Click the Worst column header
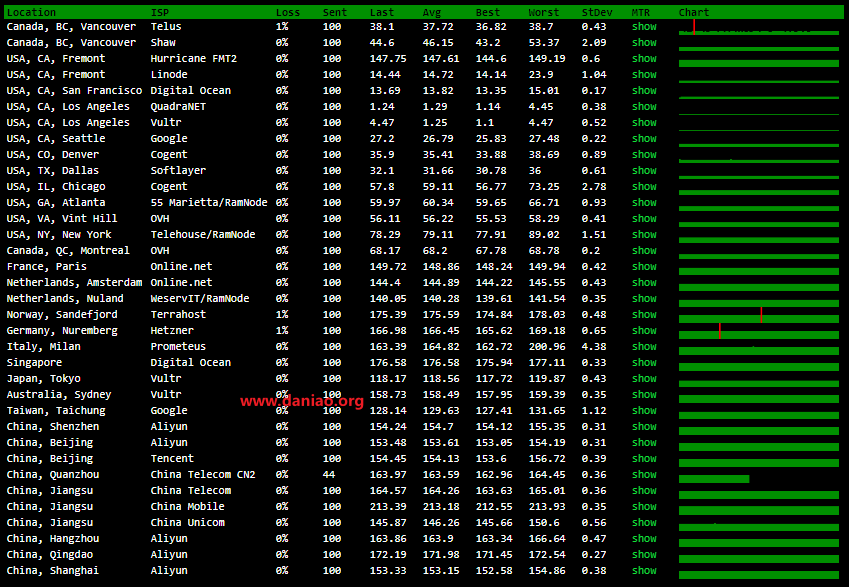 (x=544, y=12)
